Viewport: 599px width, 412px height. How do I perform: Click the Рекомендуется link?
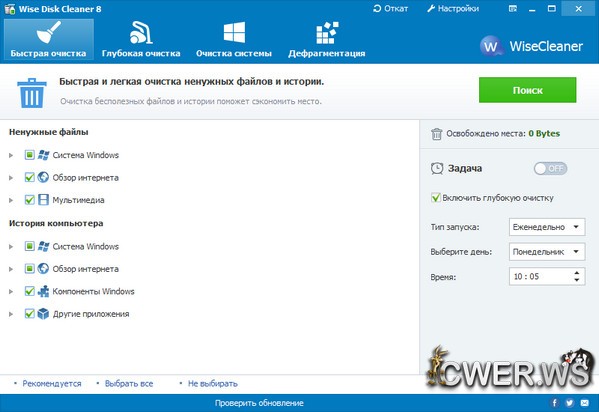52,383
